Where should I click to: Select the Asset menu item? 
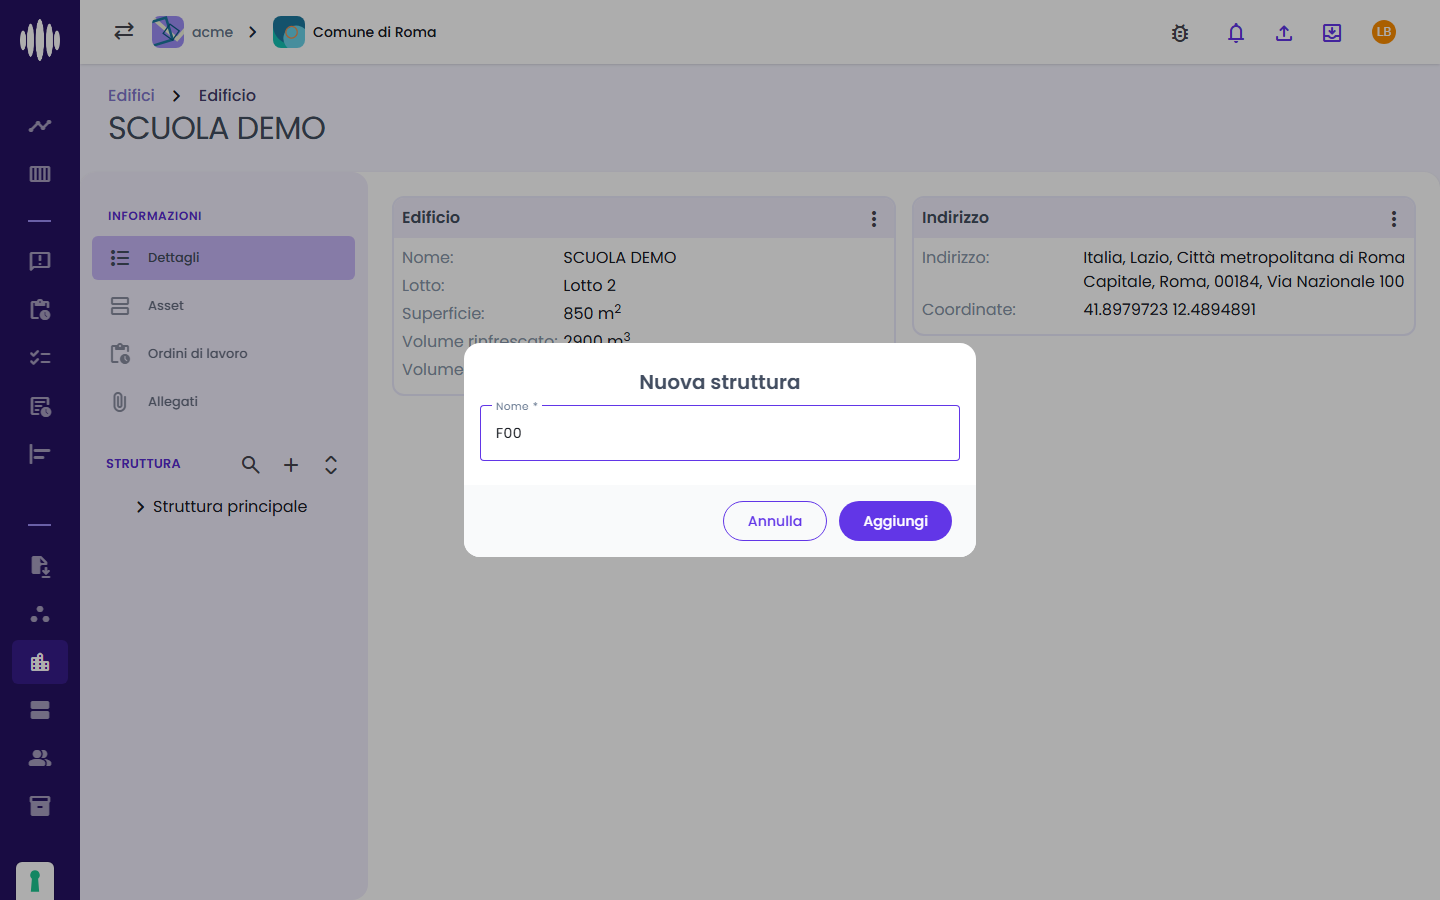tap(223, 306)
